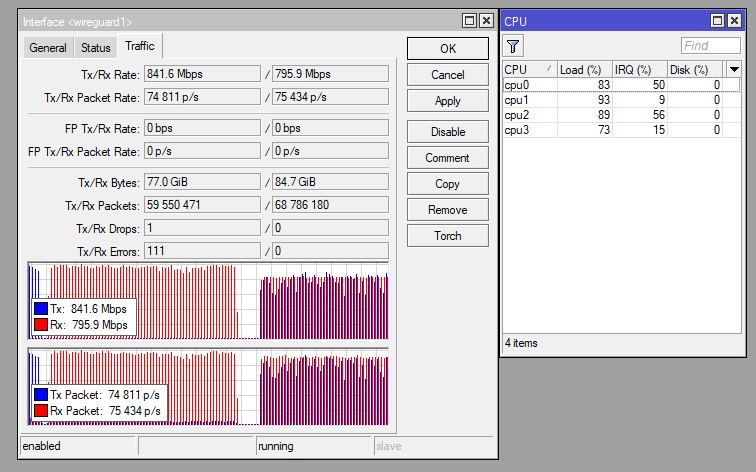This screenshot has width=756, height=472.
Task: Click the blue Tx swatch in rate graph legend
Action: click(x=41, y=309)
